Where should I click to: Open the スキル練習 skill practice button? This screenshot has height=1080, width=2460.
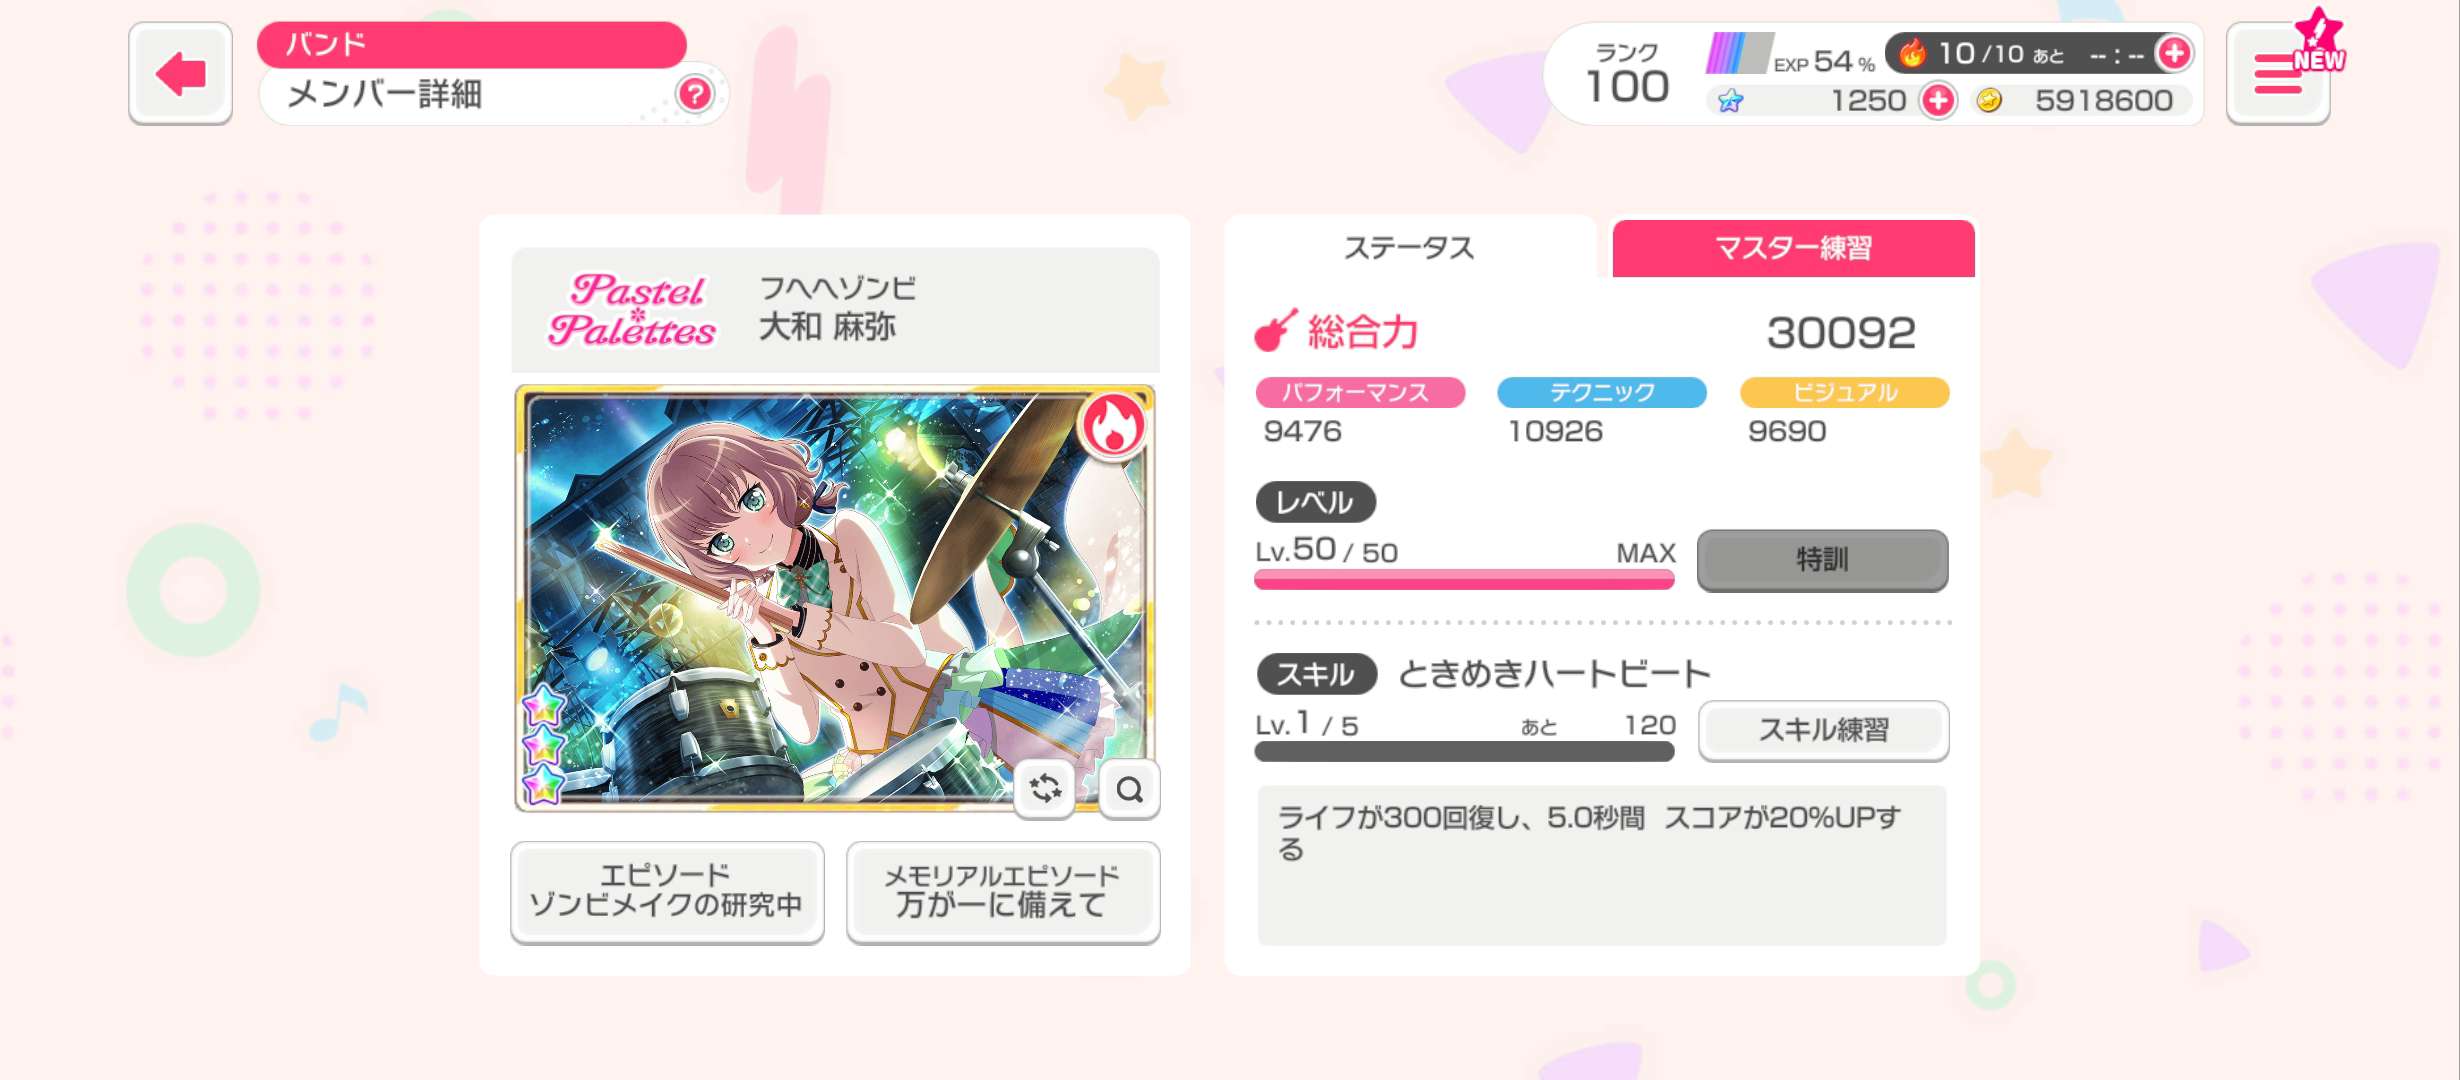[x=1824, y=730]
